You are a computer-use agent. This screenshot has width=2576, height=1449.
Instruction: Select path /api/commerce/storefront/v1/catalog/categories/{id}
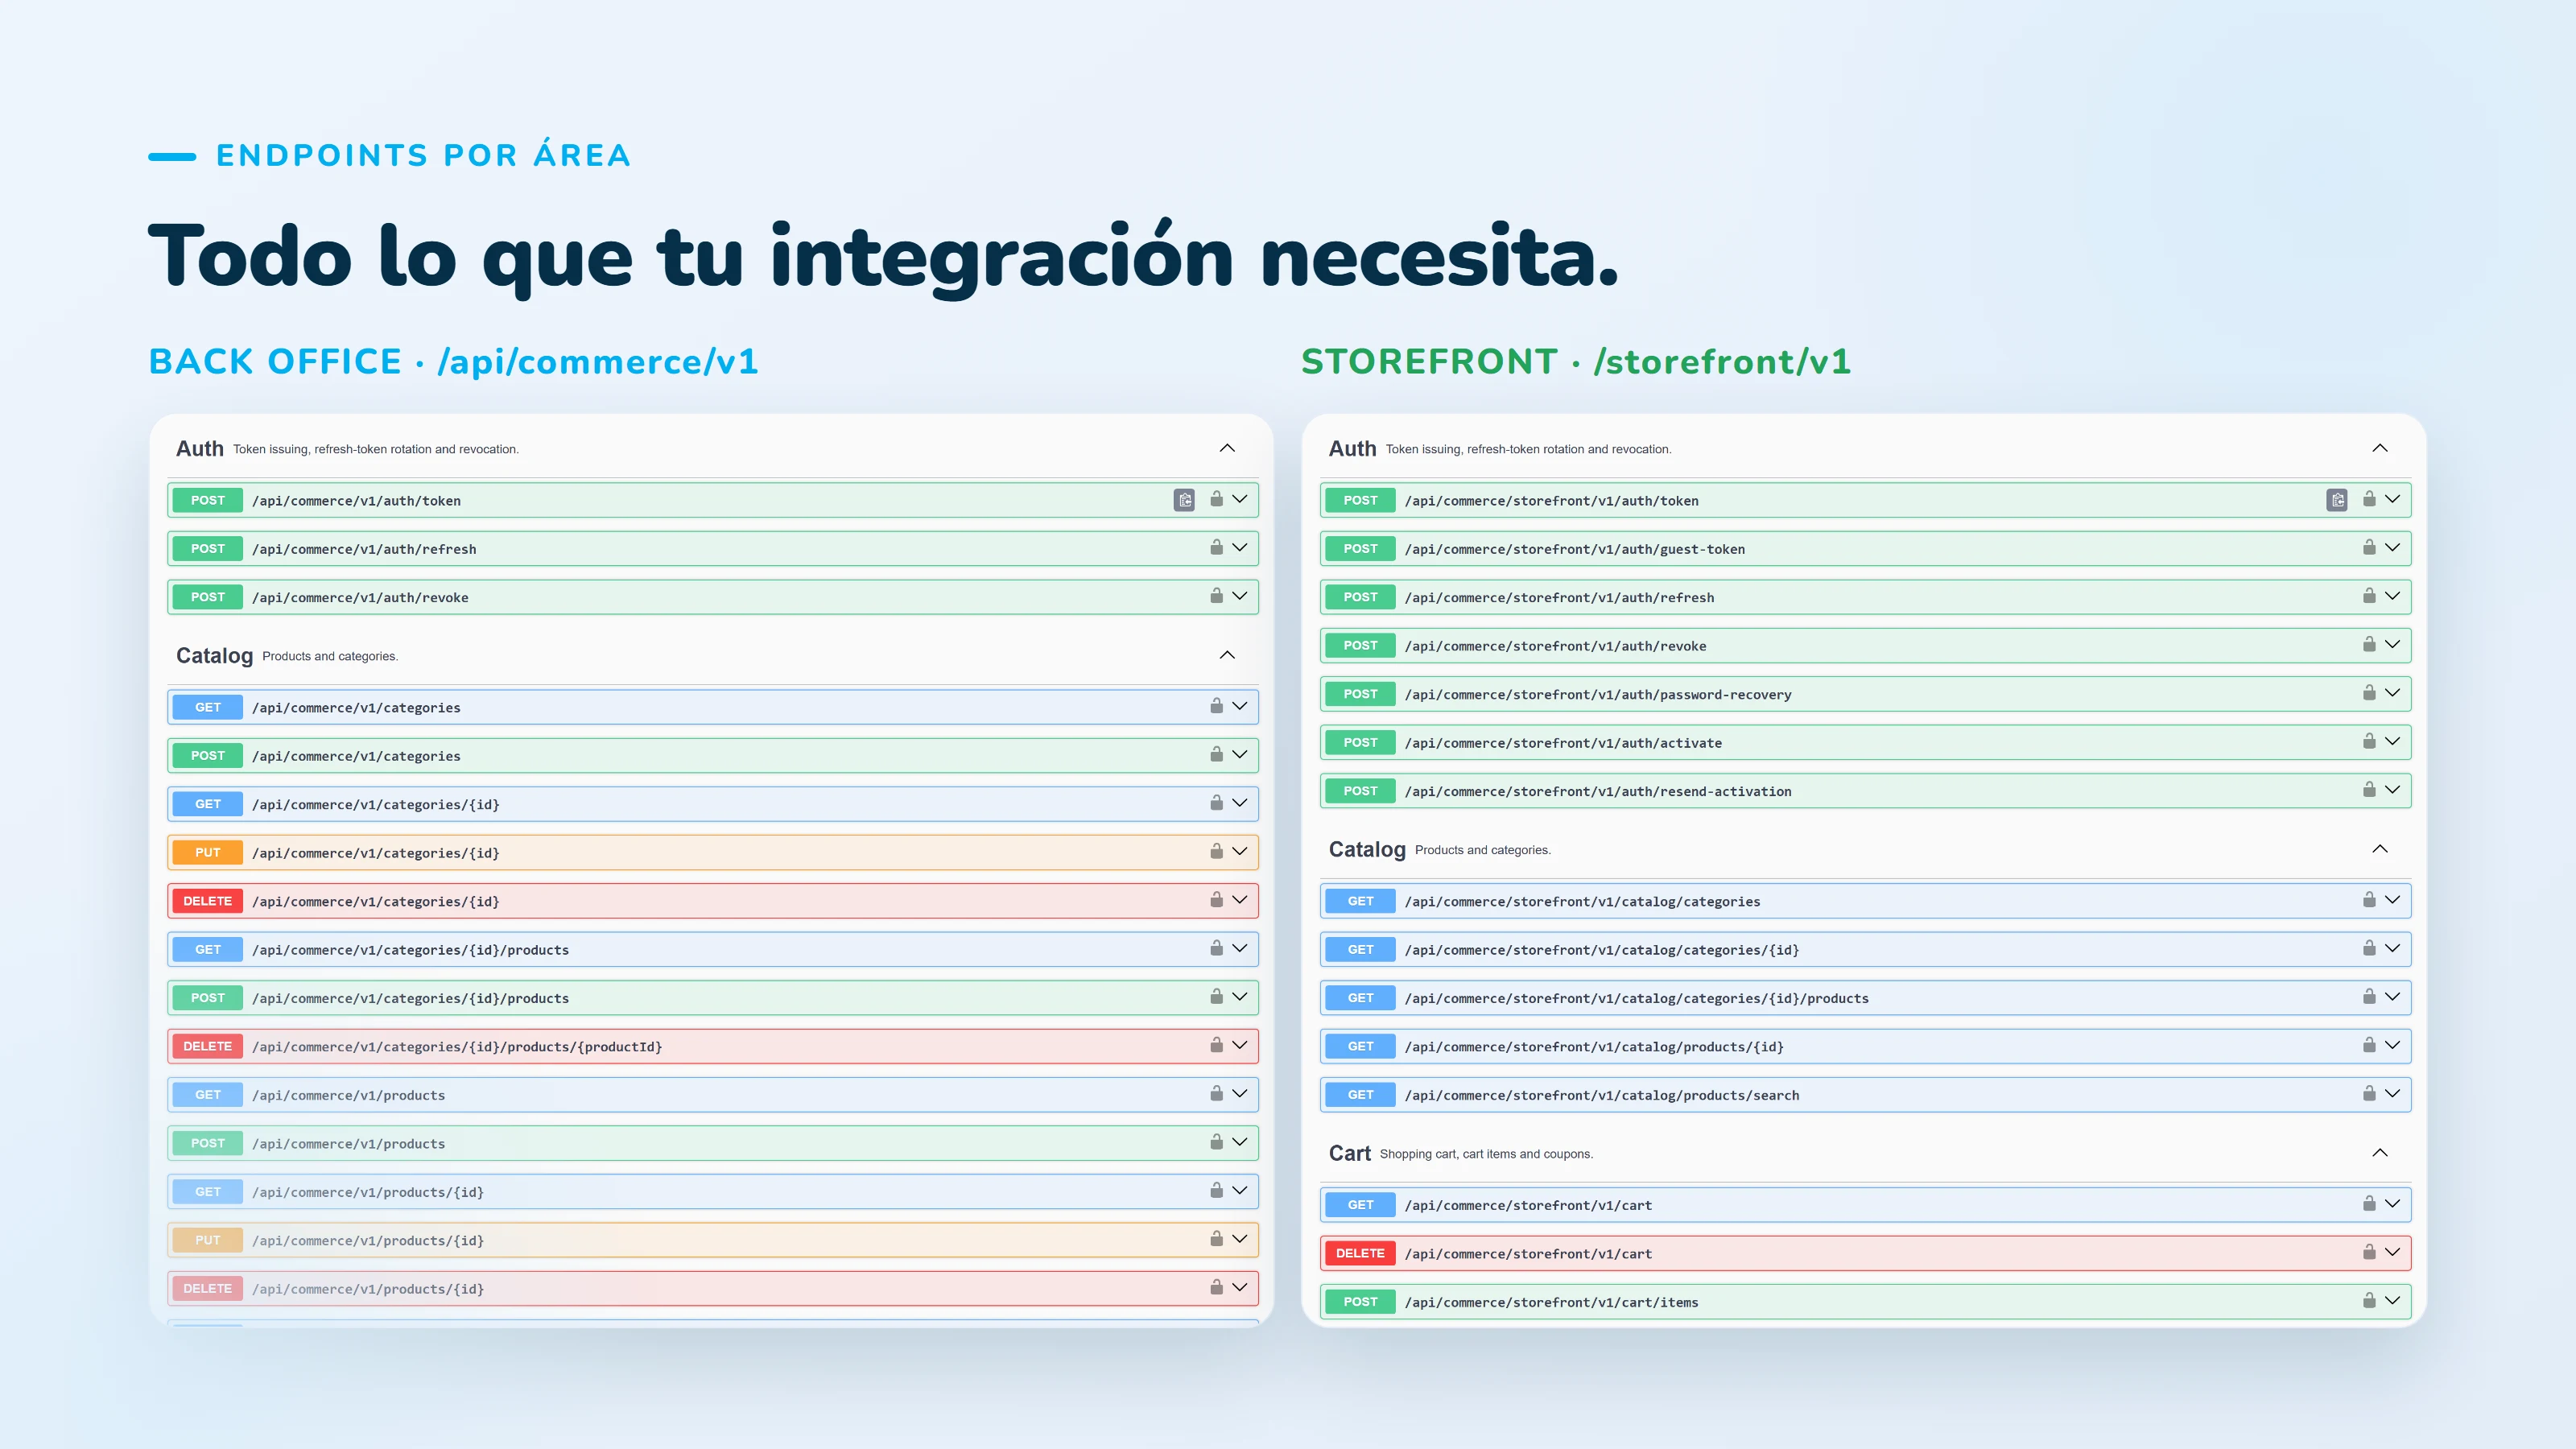tap(1602, 950)
